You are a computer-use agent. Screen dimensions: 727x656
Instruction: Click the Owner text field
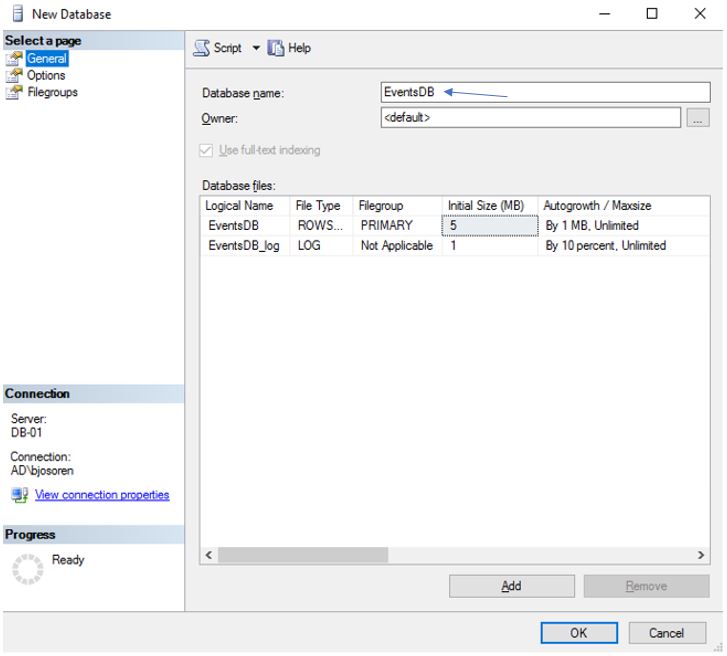click(x=530, y=118)
